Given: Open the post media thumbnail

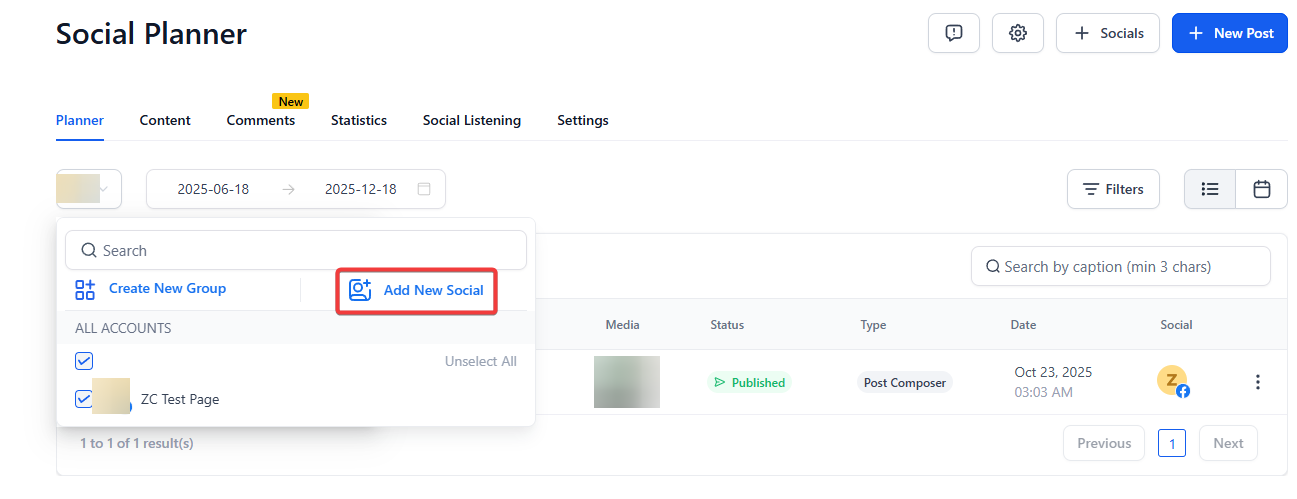Looking at the screenshot, I should 627,382.
